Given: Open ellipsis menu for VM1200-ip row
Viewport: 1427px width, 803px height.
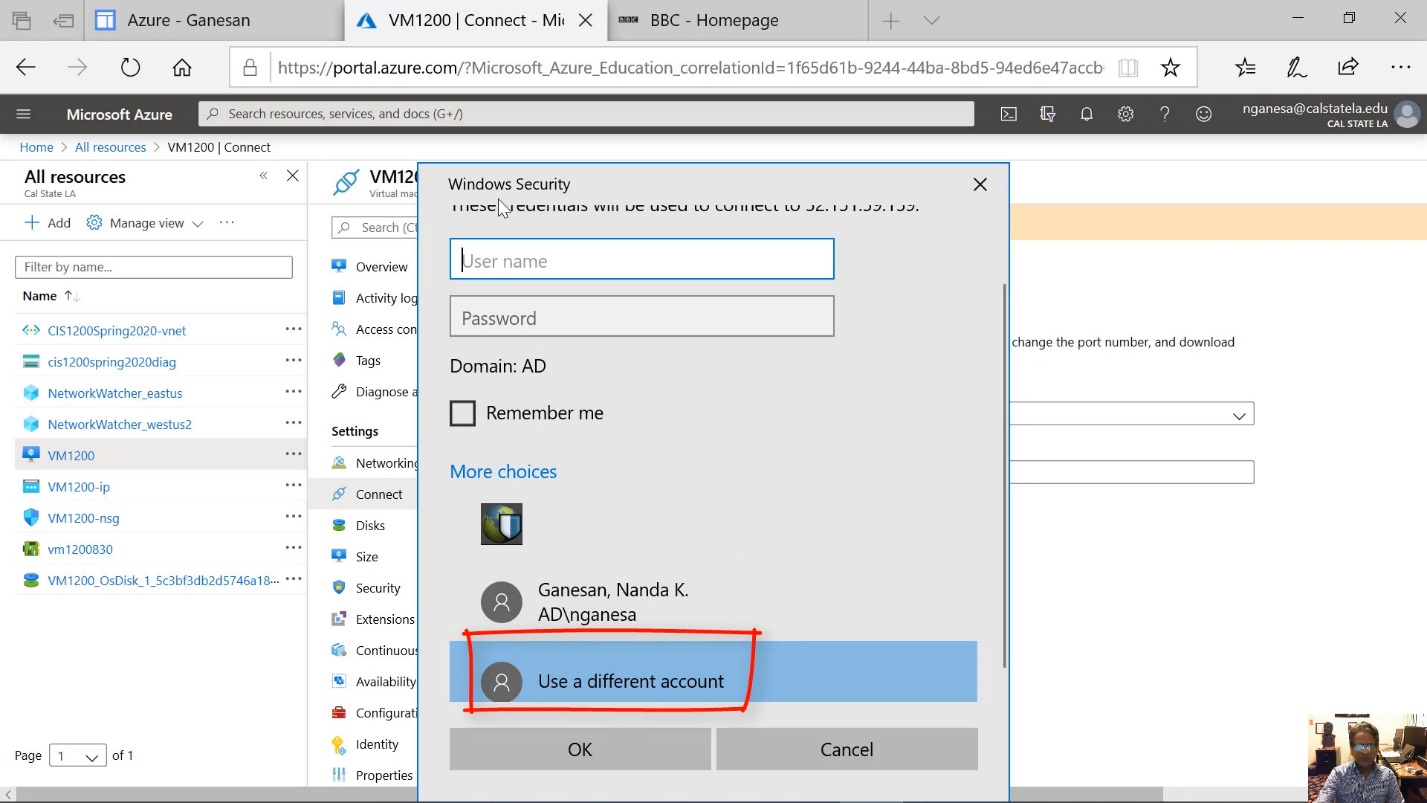Looking at the screenshot, I should tap(293, 486).
